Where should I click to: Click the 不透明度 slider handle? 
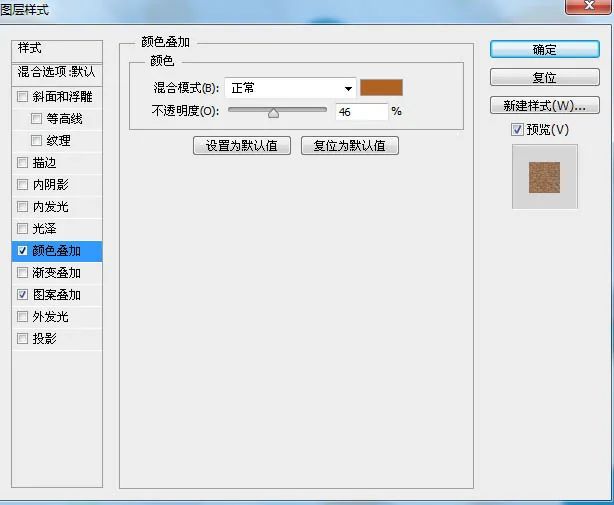(x=273, y=113)
